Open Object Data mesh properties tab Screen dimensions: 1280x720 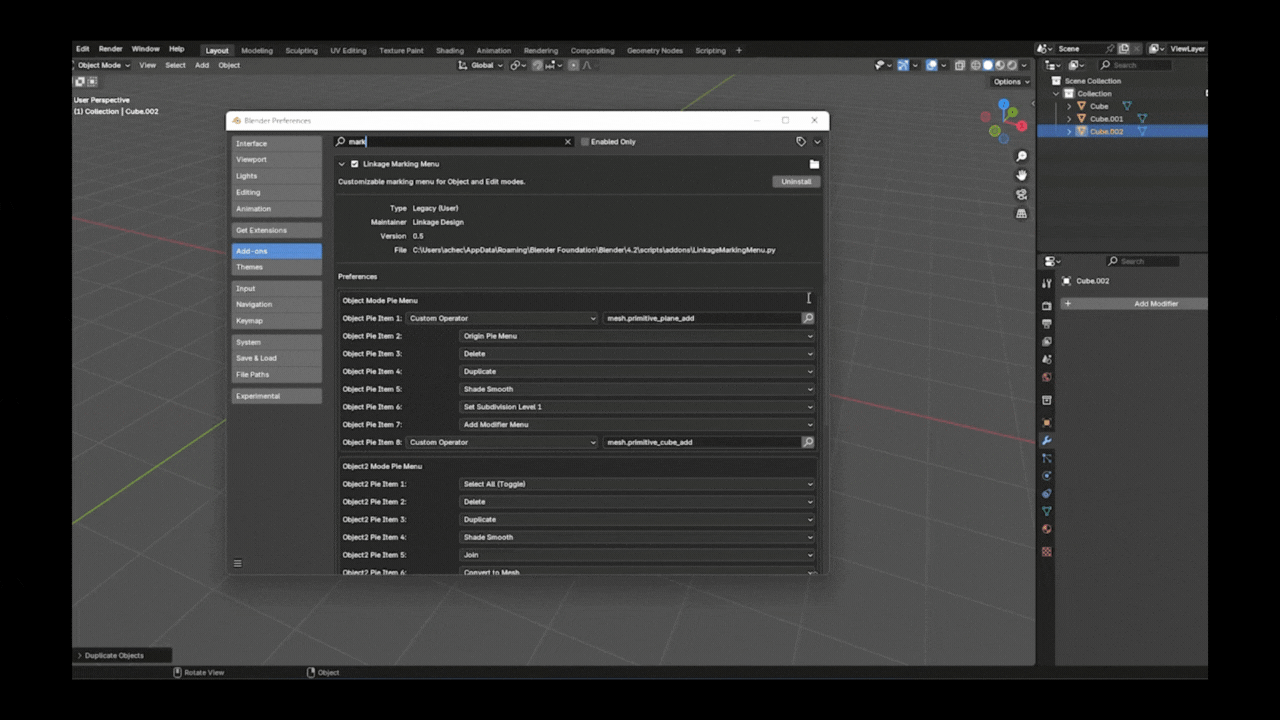(1047, 511)
